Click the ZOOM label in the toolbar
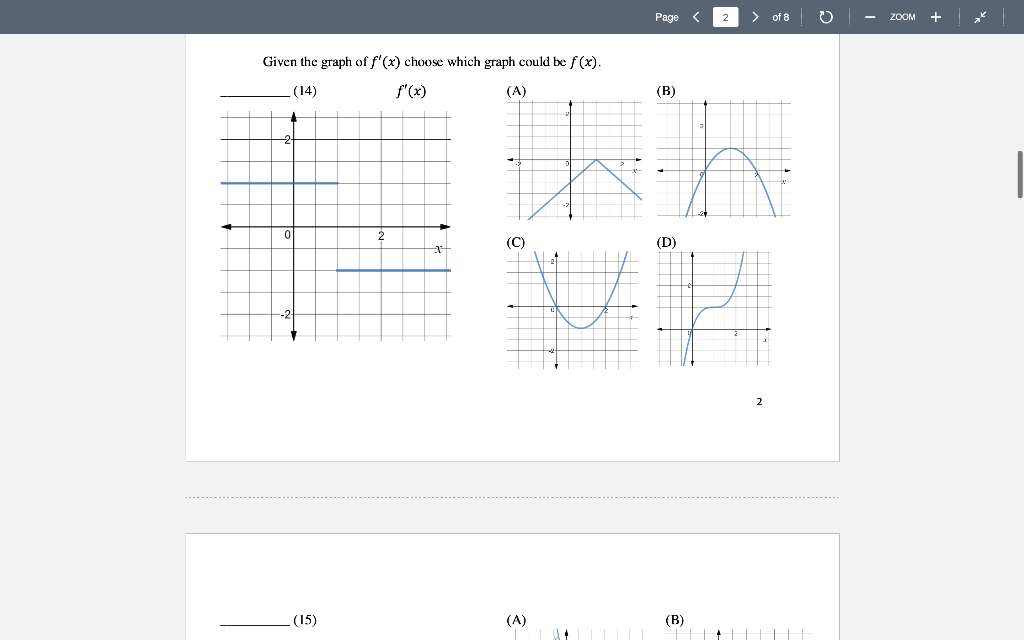This screenshot has width=1024, height=640. [901, 16]
